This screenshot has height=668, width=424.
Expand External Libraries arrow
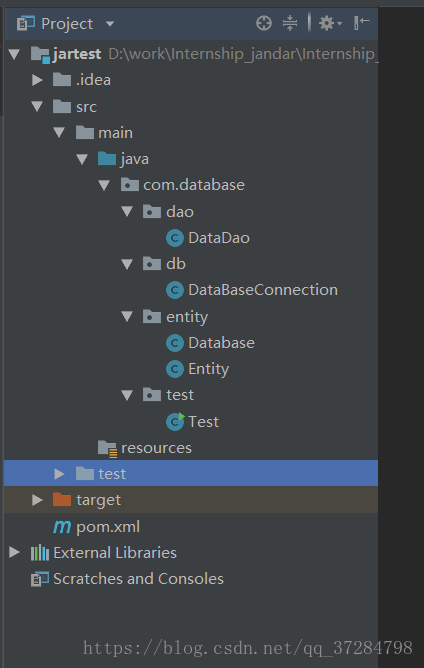coord(14,553)
